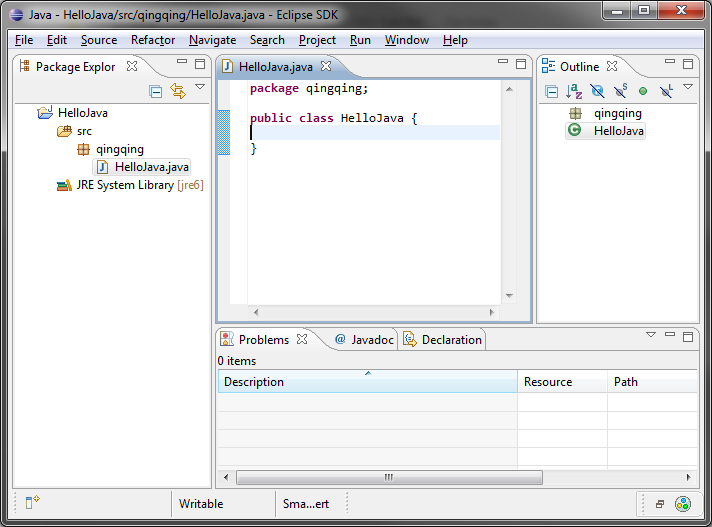This screenshot has width=712, height=527.
Task: Switch to the Declaration tab
Action: pyautogui.click(x=442, y=340)
